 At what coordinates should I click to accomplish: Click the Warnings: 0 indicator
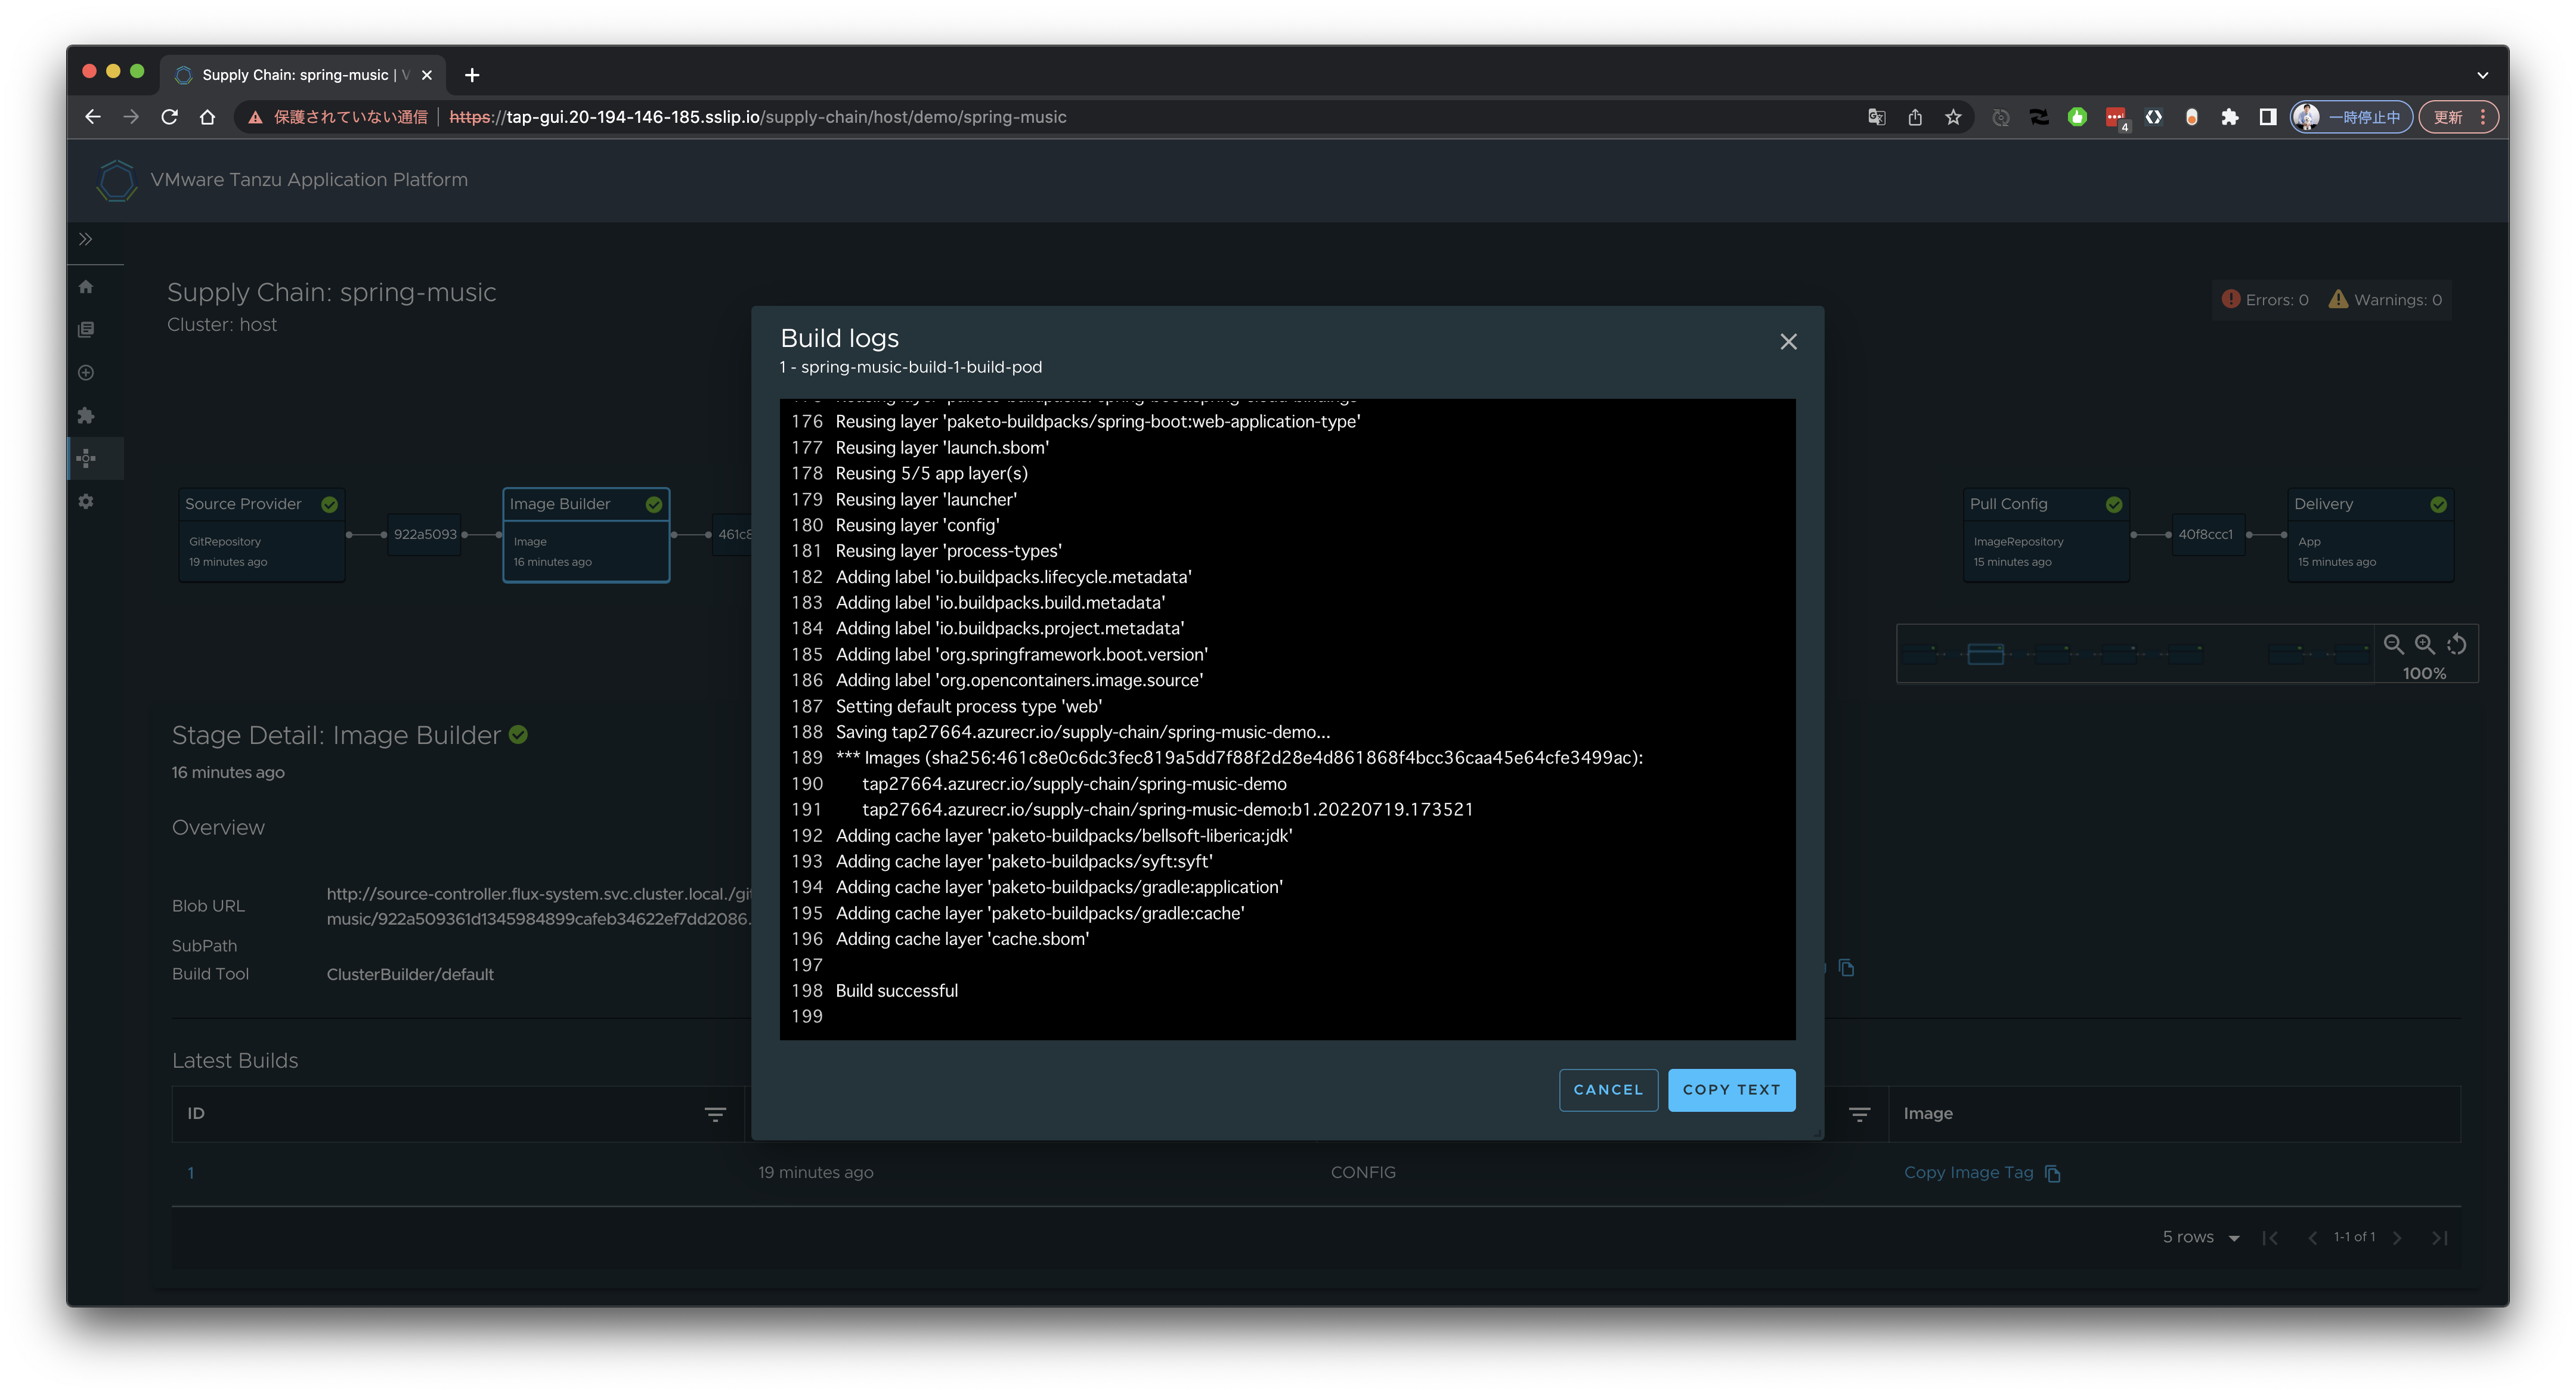point(2385,300)
